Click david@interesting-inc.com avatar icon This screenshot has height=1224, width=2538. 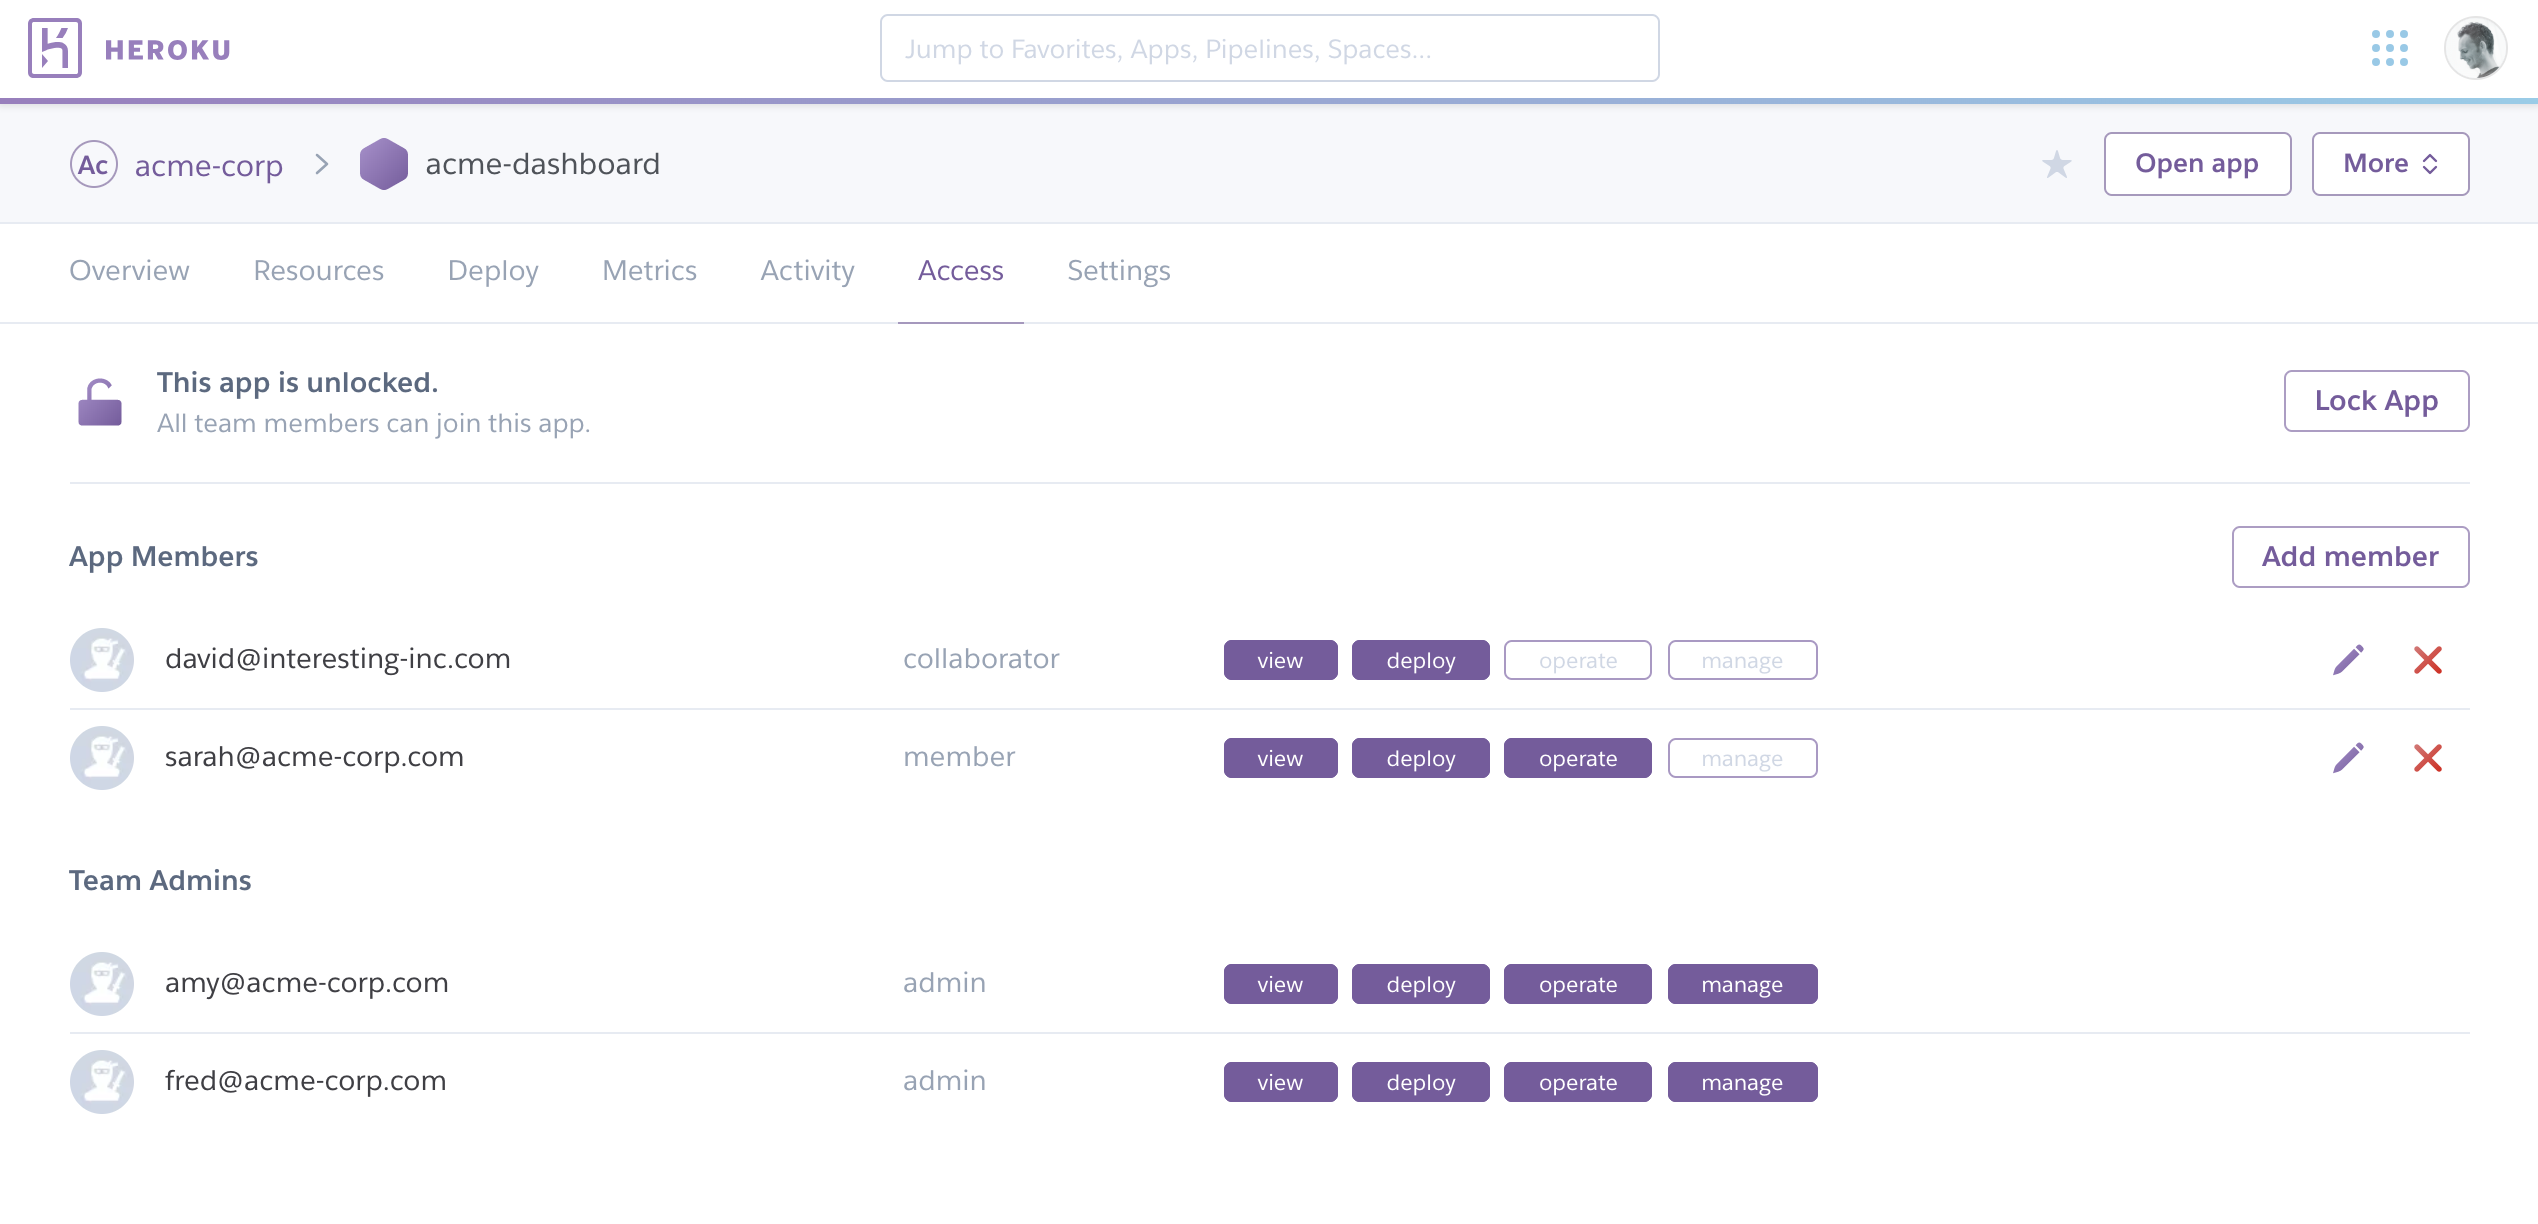[x=102, y=660]
